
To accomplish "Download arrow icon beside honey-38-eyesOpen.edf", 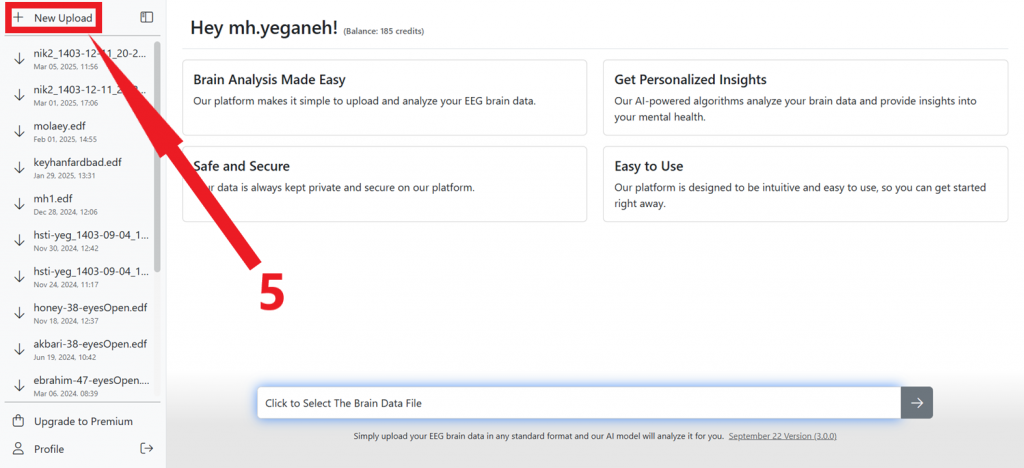I will (19, 313).
